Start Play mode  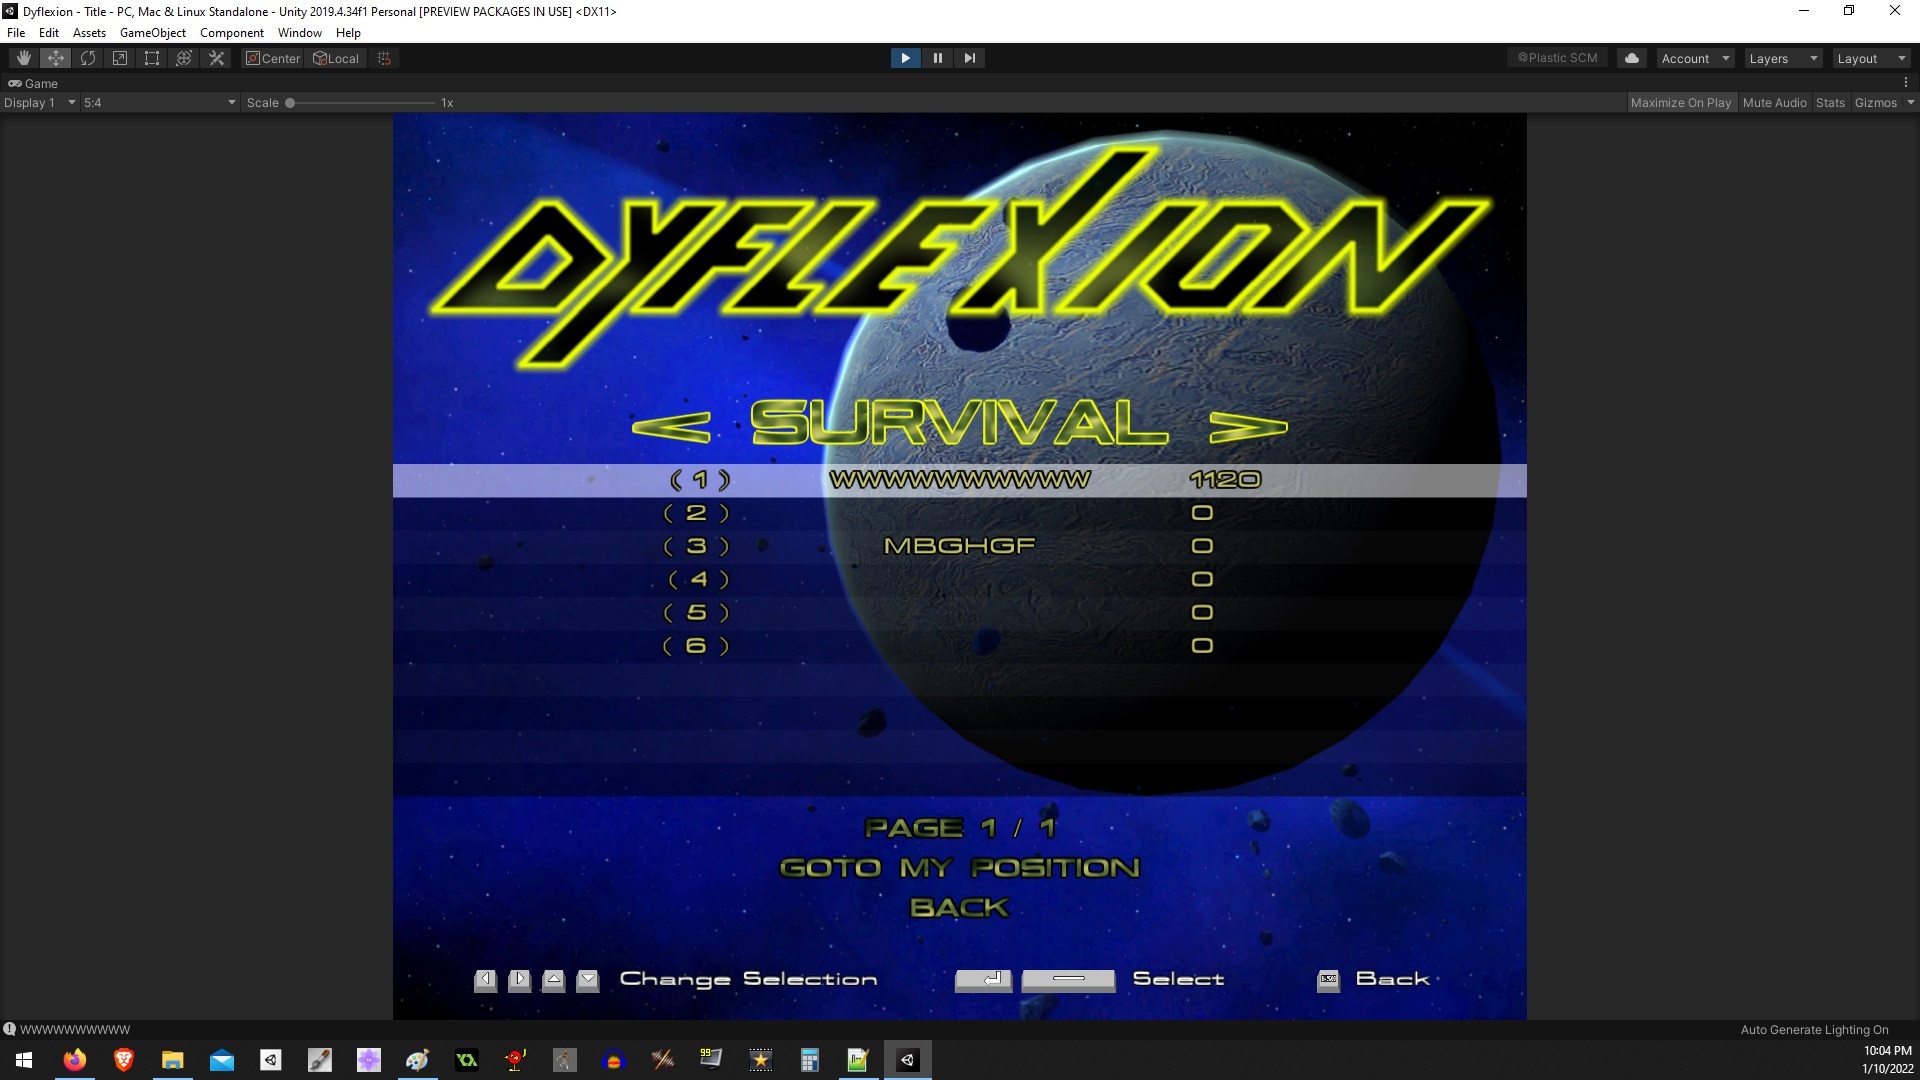click(905, 58)
